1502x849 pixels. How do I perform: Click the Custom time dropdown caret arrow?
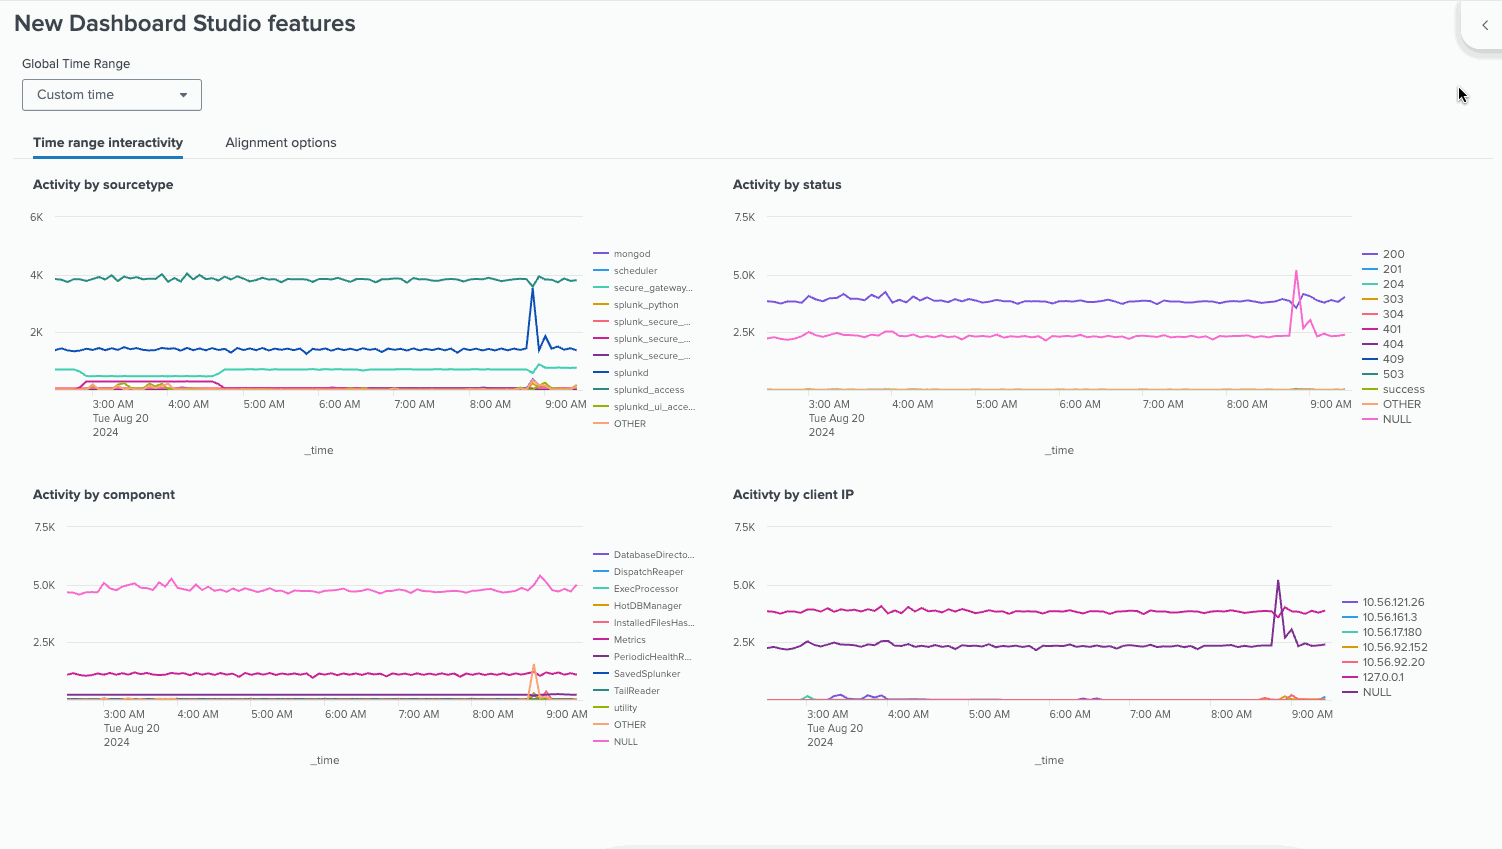coord(183,95)
